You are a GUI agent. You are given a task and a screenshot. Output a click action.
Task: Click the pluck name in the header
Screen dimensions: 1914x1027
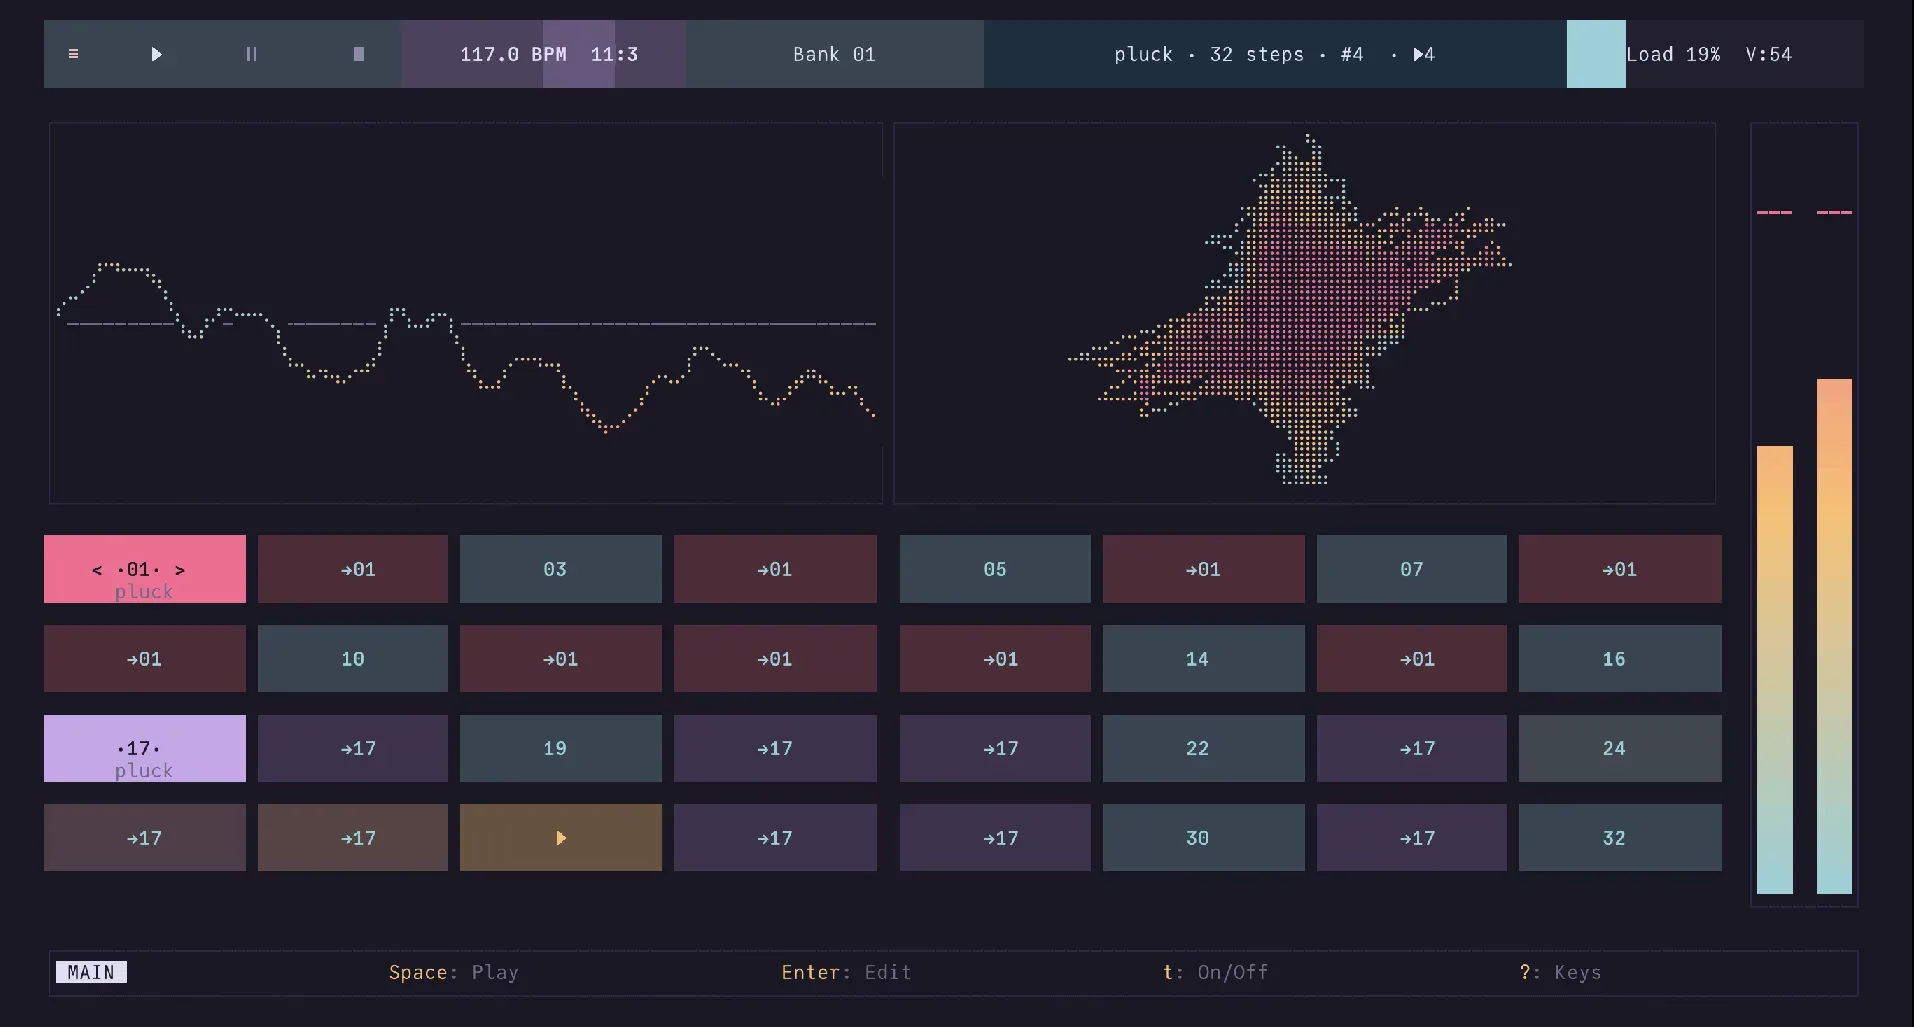1143,54
